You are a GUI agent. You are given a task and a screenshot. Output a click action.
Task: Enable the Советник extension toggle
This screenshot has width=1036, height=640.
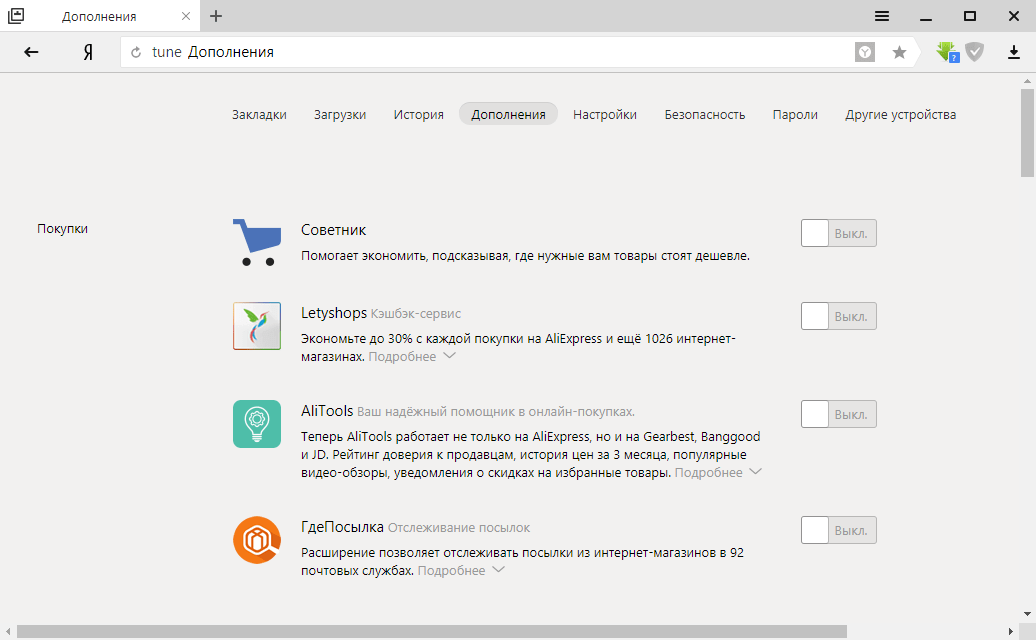coord(838,232)
